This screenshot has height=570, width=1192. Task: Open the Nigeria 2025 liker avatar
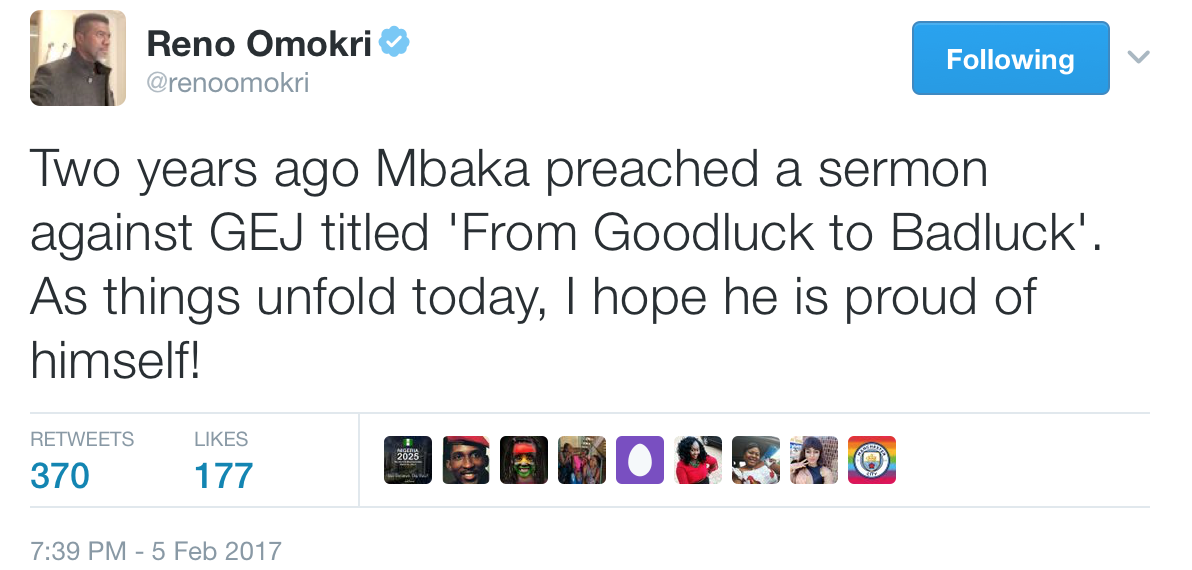pyautogui.click(x=408, y=460)
